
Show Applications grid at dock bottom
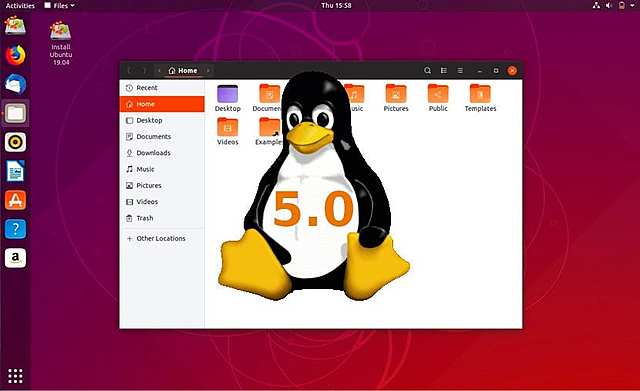tap(16, 376)
